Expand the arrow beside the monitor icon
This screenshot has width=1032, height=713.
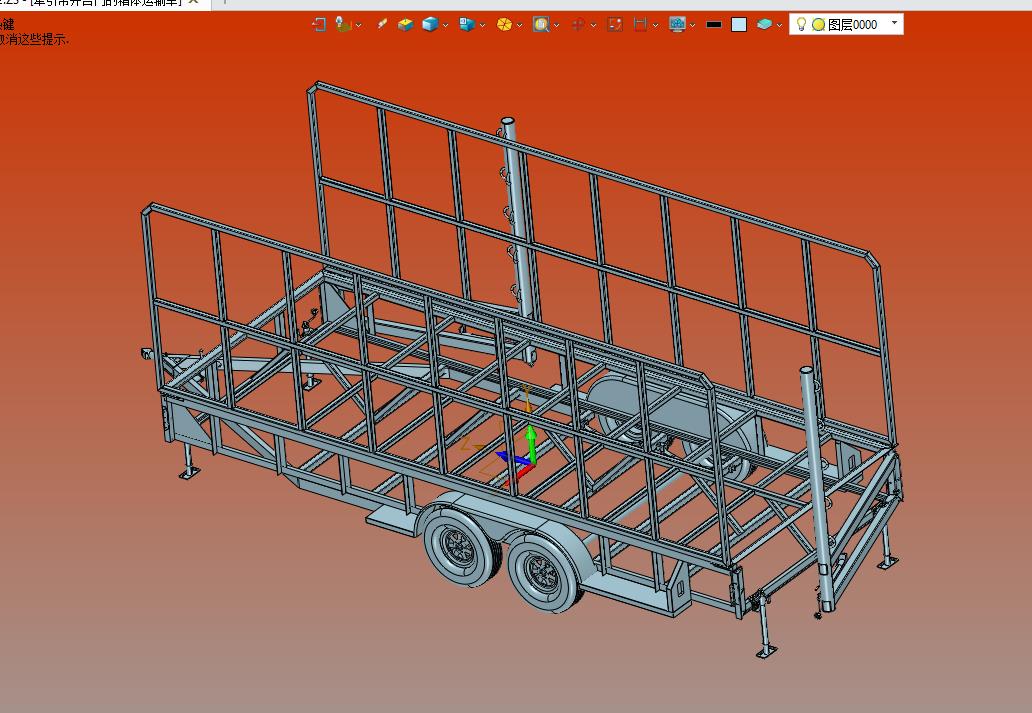[692, 25]
